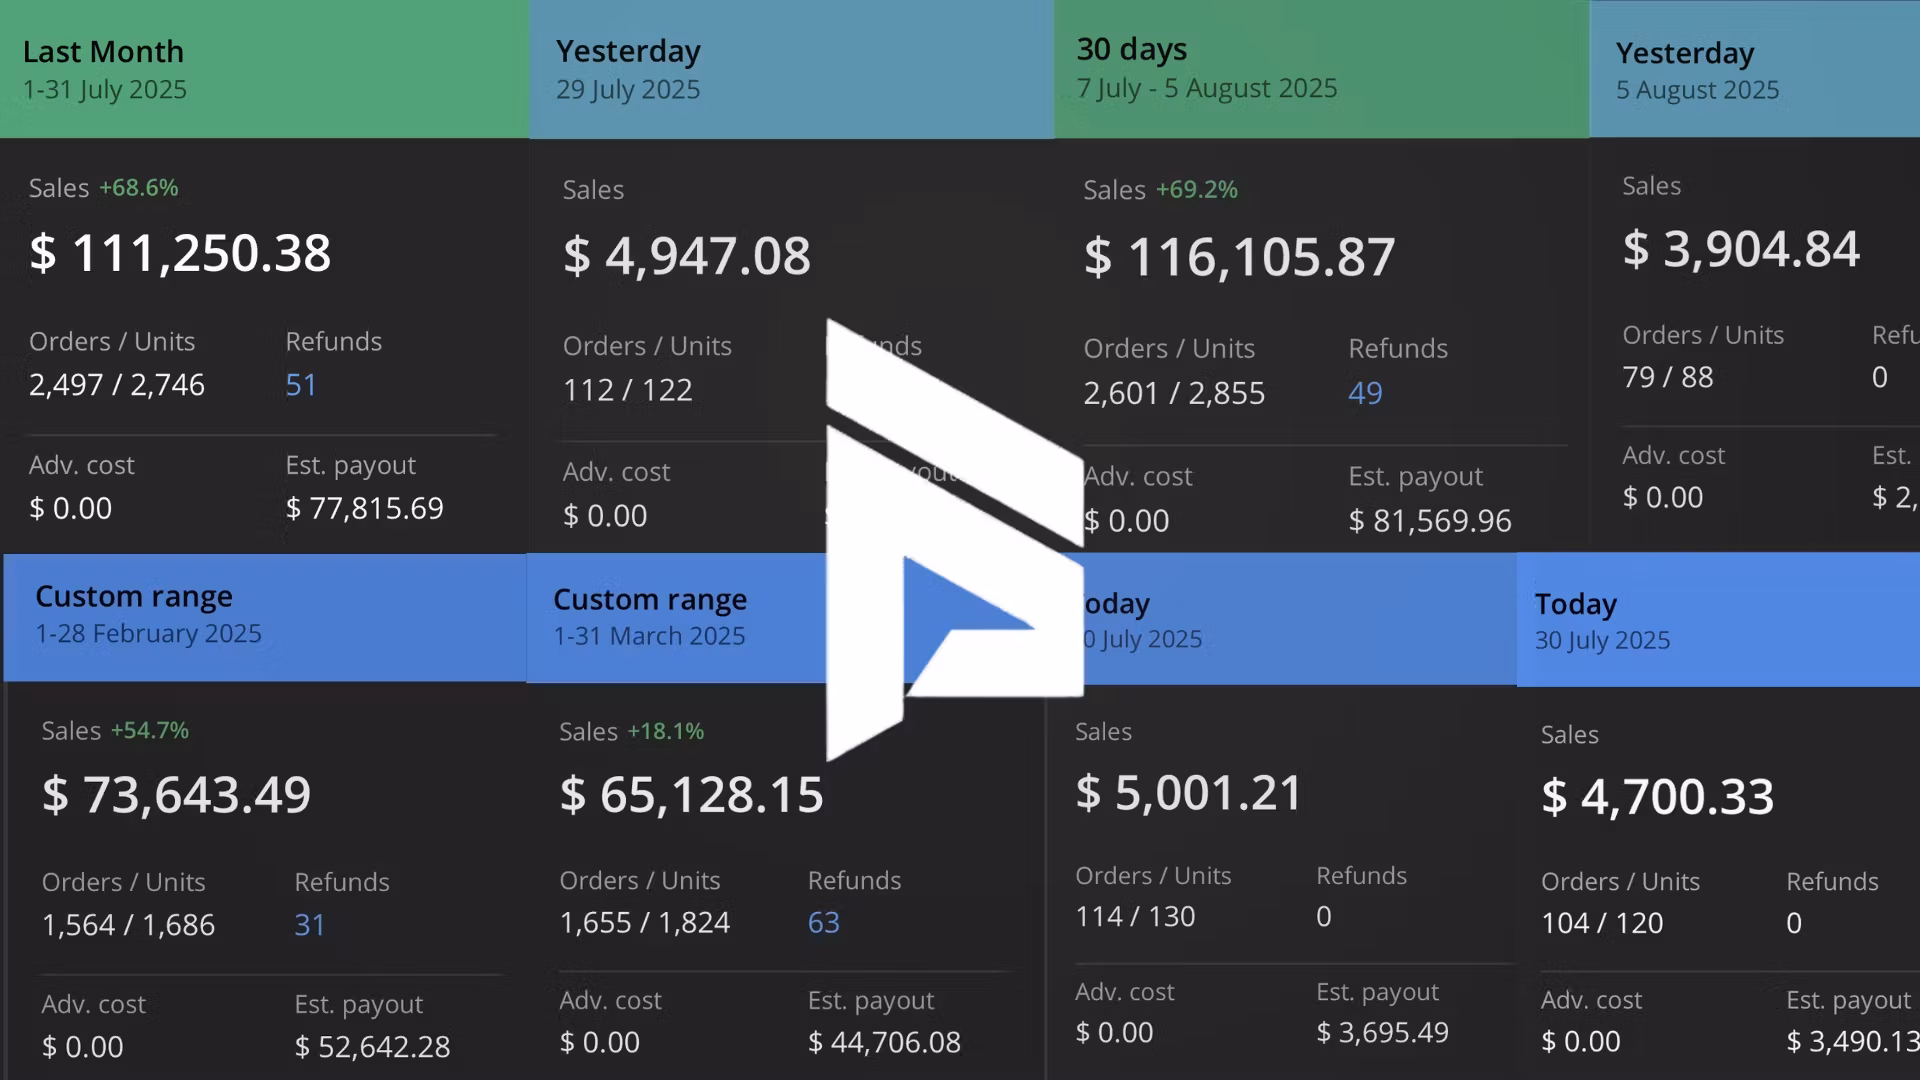Click the $ 4,700.33 Today sales figure

1657,797
